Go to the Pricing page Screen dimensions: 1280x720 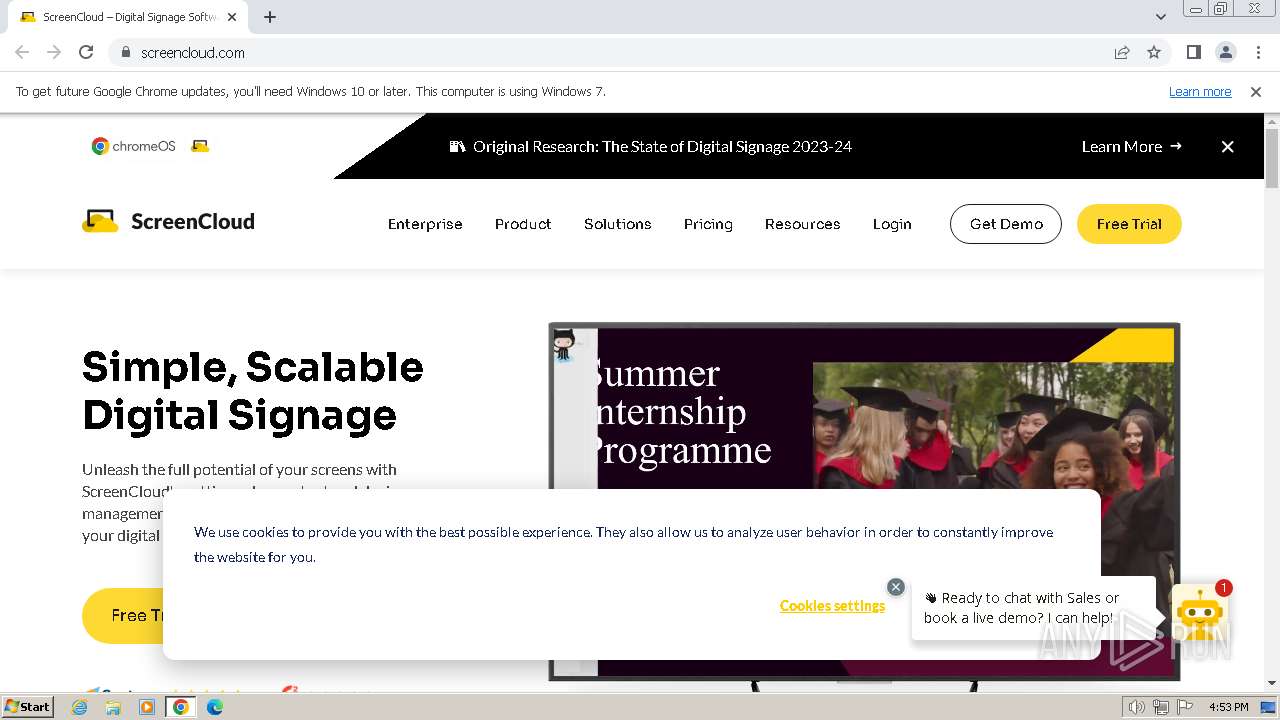pyautogui.click(x=708, y=224)
